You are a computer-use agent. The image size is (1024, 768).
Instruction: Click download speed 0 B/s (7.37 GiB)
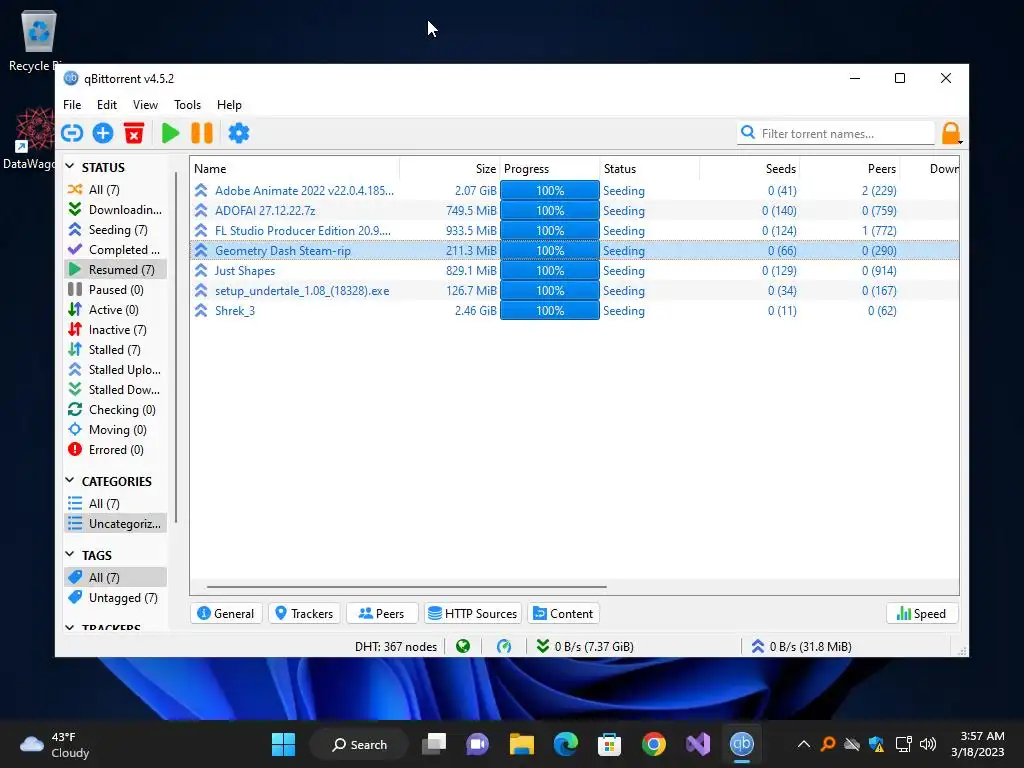point(585,647)
